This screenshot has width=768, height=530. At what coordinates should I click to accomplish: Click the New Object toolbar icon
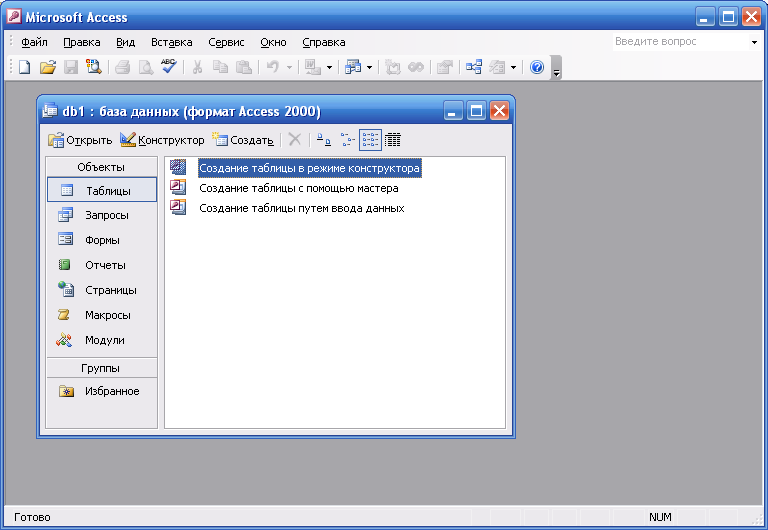tap(497, 67)
